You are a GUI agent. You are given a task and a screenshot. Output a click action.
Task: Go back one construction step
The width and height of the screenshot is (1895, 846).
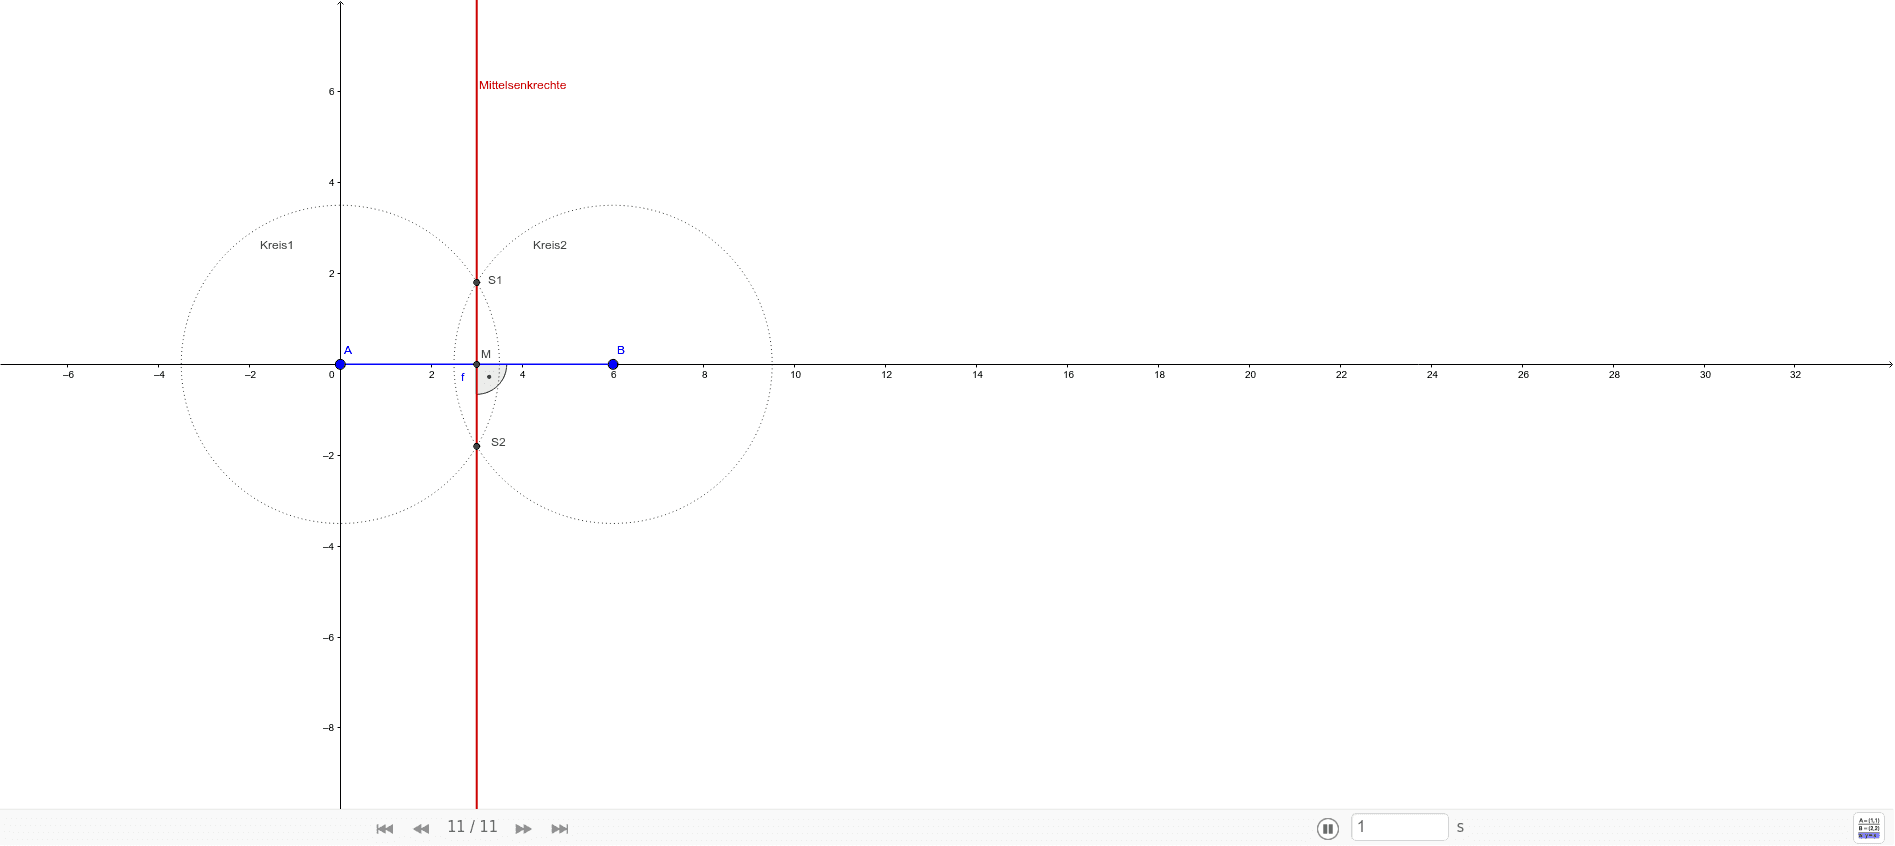421,829
